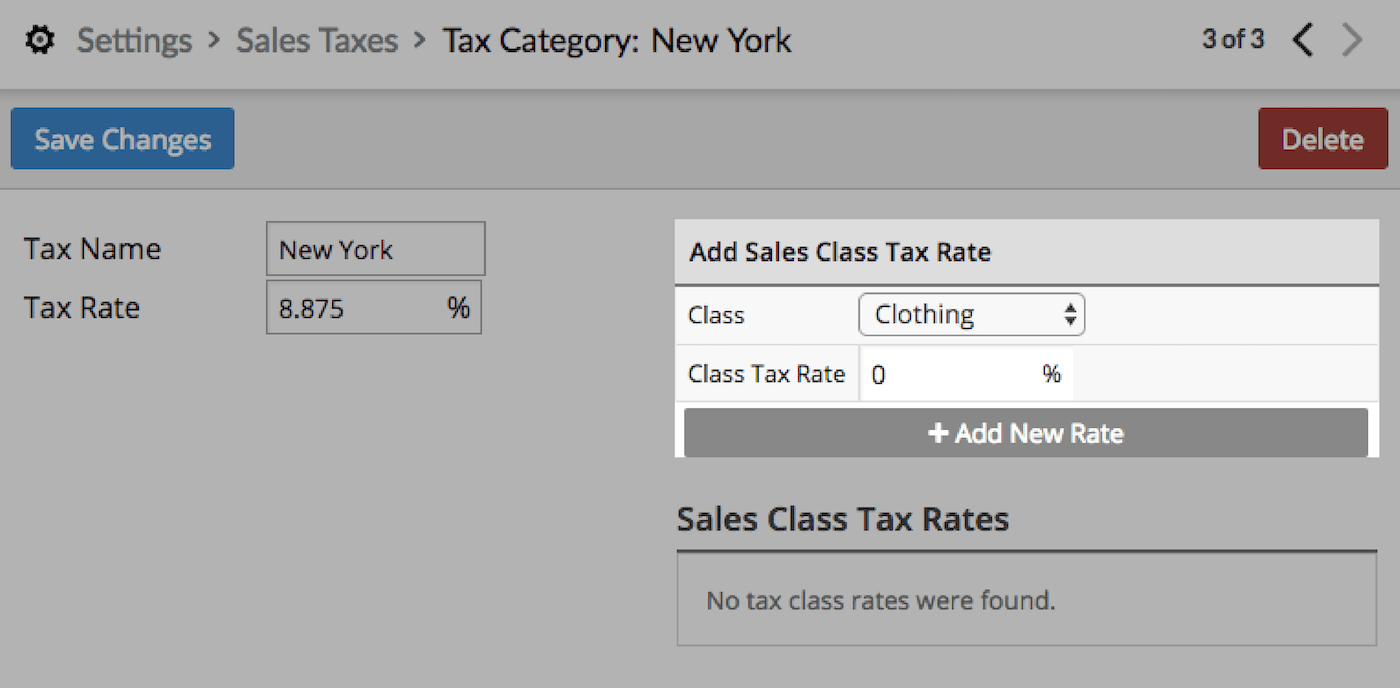Open Settings breadcrumb link
Image resolution: width=1400 pixels, height=688 pixels.
pyautogui.click(x=134, y=41)
